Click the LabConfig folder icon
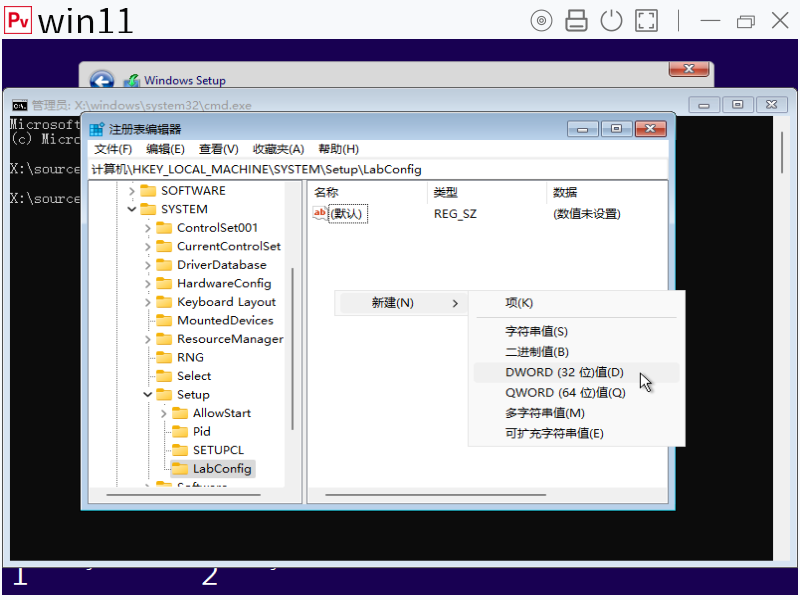800x600 pixels. click(x=180, y=468)
